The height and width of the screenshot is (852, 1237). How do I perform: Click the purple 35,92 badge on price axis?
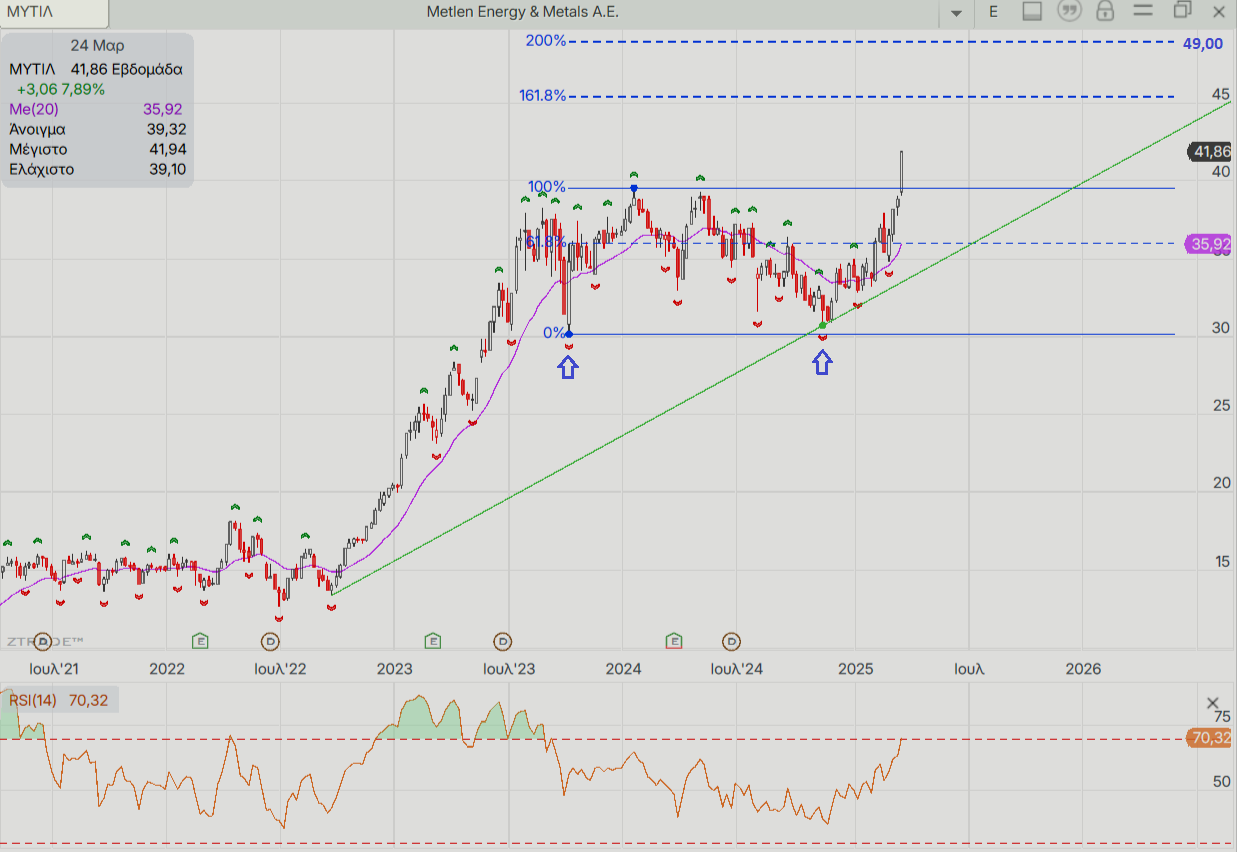pos(1210,243)
